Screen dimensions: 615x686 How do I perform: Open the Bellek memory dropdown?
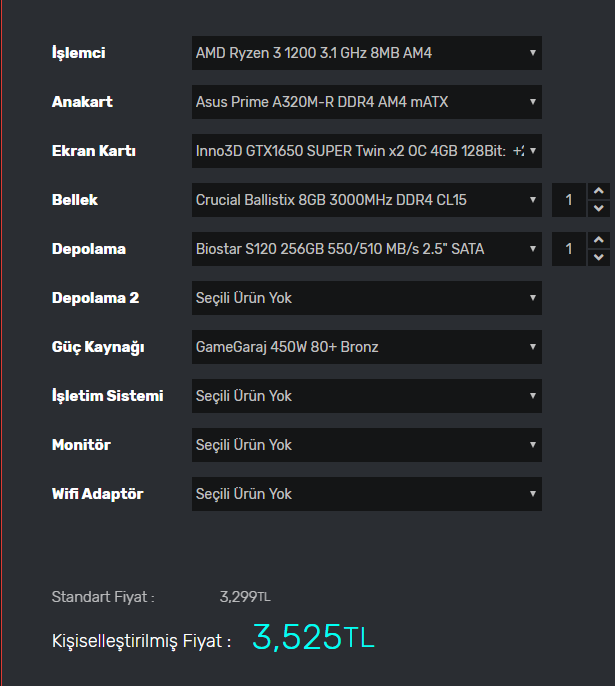367,200
